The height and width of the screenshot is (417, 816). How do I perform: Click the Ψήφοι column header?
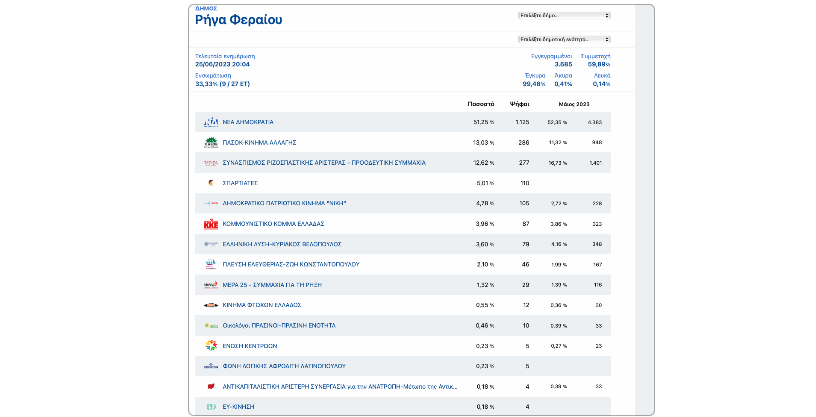[x=519, y=104]
